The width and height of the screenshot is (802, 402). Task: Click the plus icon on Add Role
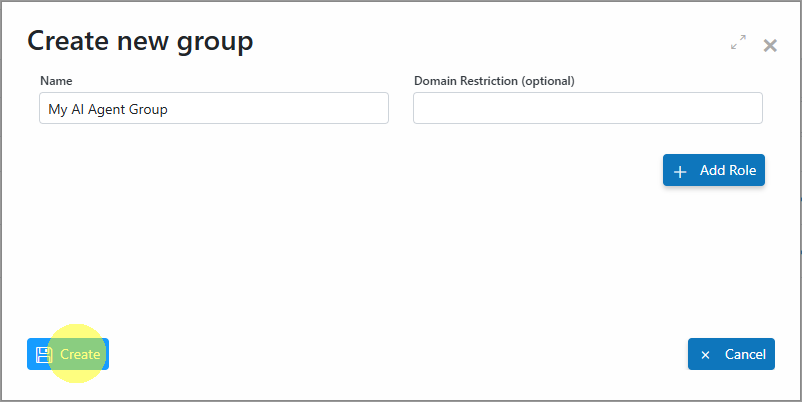(x=680, y=172)
